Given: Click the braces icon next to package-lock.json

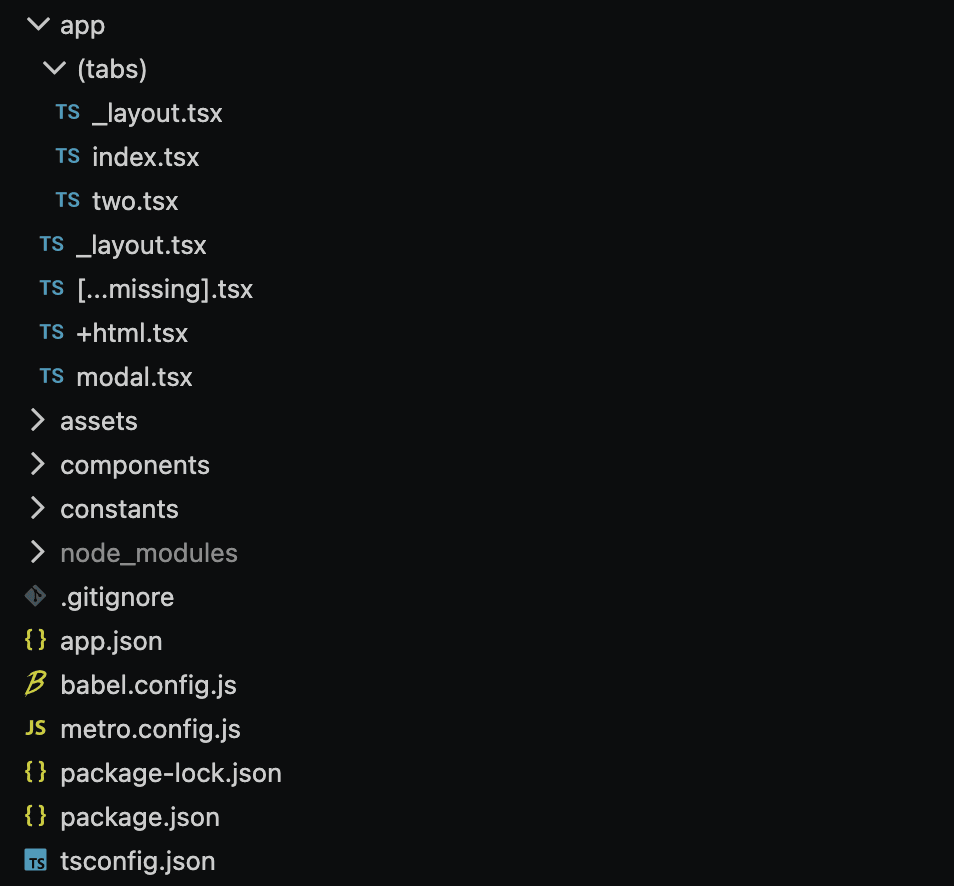Looking at the screenshot, I should 35,772.
